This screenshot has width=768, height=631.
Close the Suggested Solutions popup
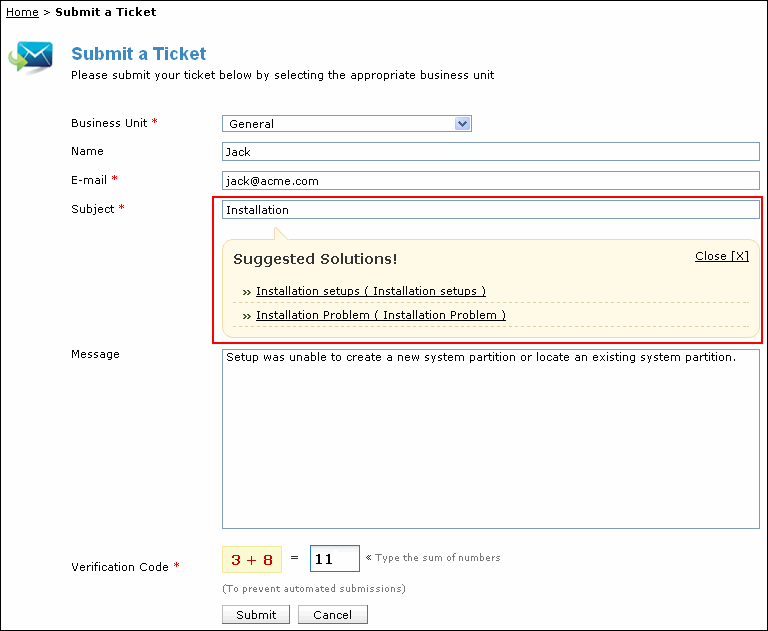tap(721, 256)
